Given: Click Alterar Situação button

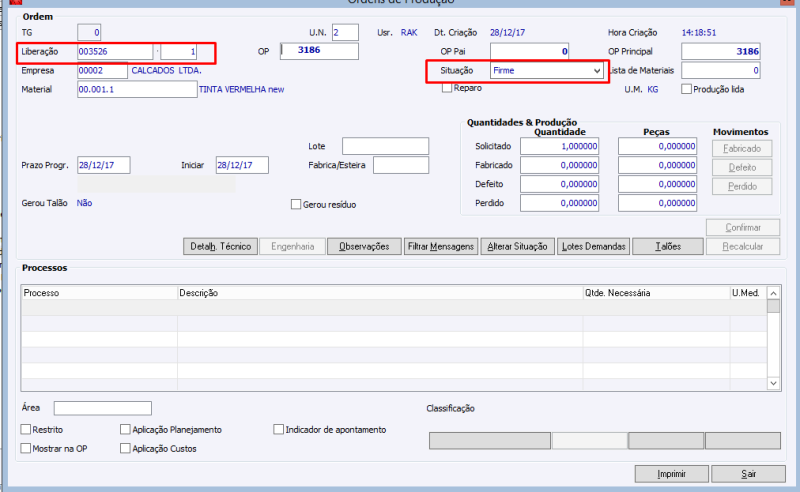Looking at the screenshot, I should [517, 247].
